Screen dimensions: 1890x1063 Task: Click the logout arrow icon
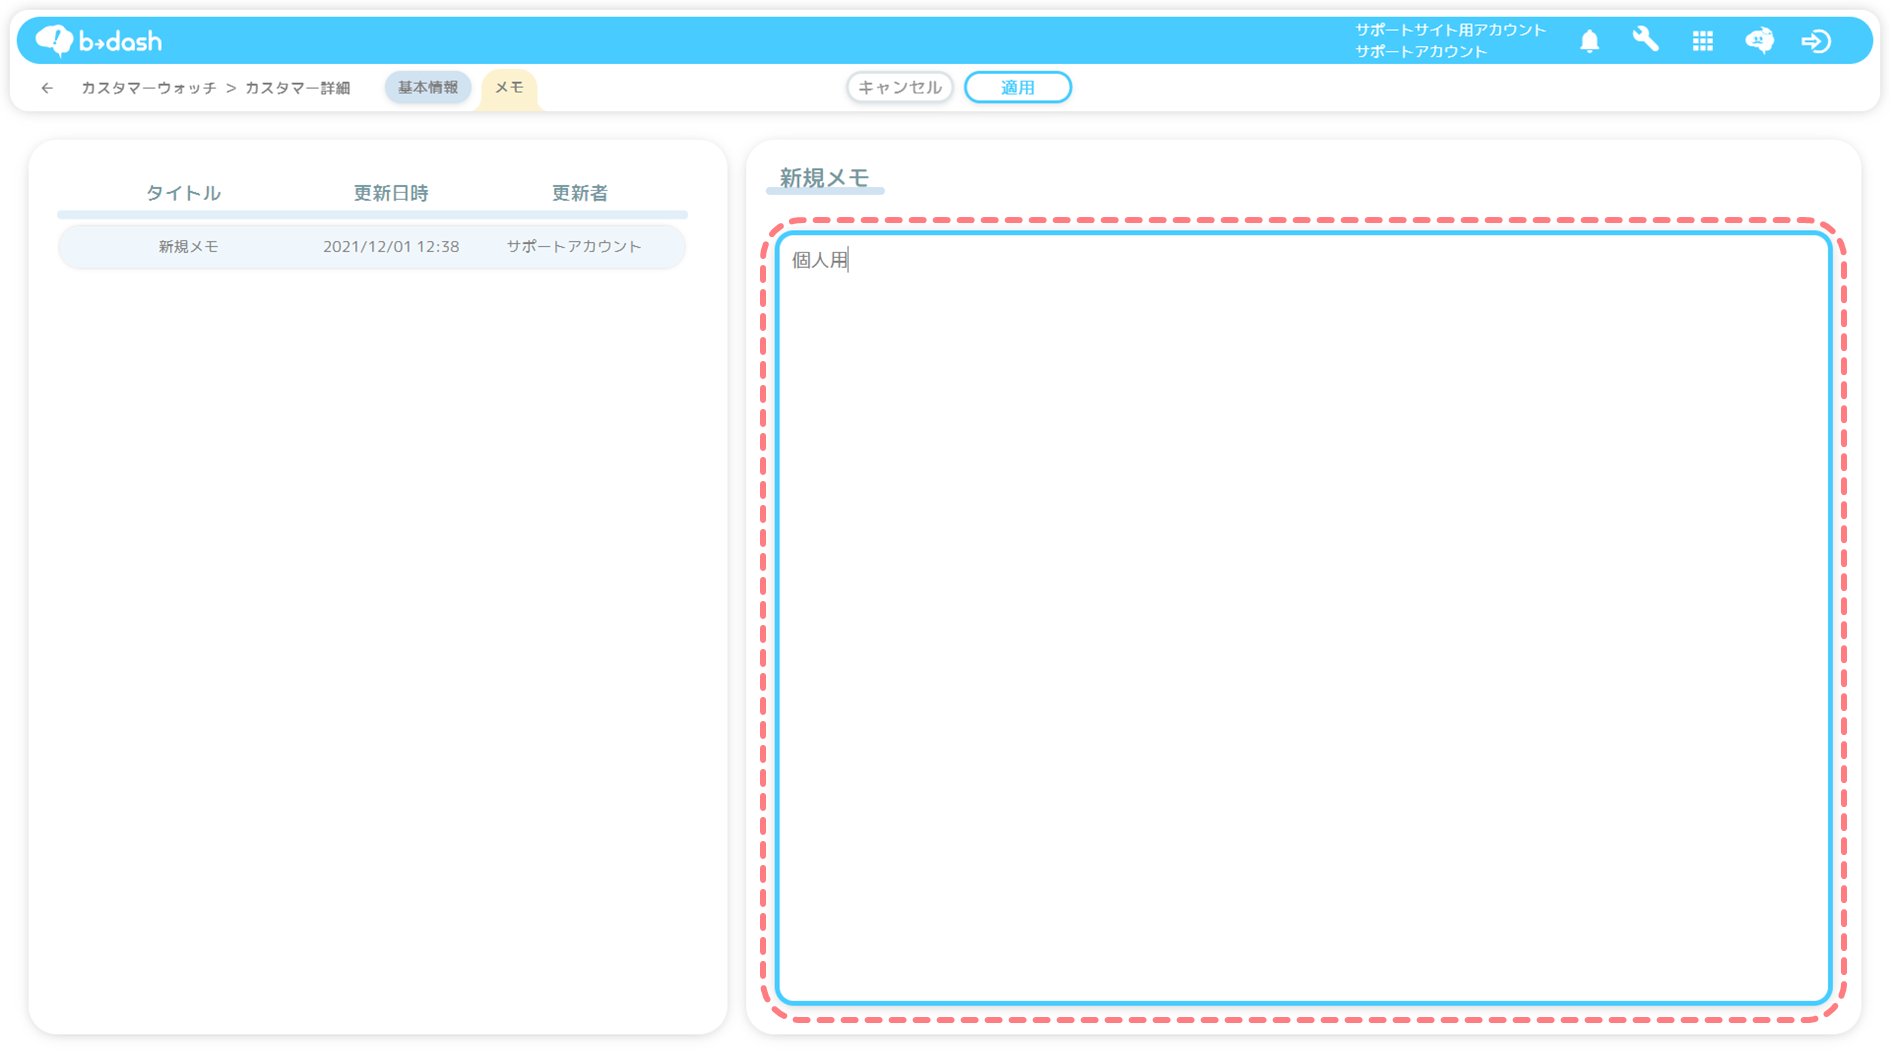click(x=1816, y=41)
